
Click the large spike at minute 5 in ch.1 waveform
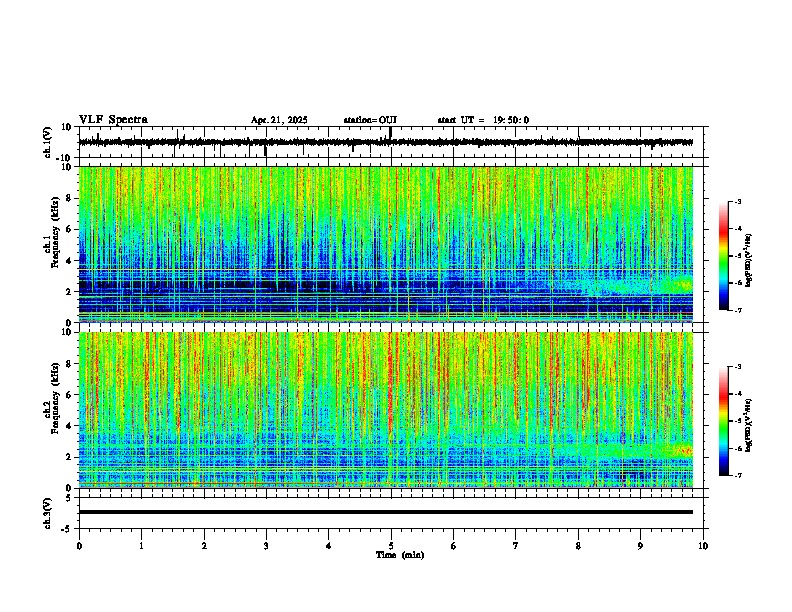[391, 134]
